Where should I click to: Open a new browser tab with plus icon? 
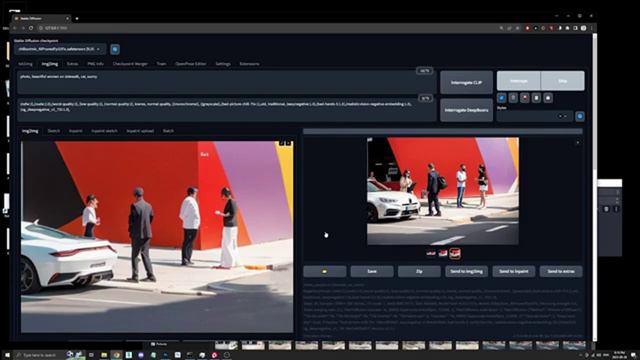point(77,18)
